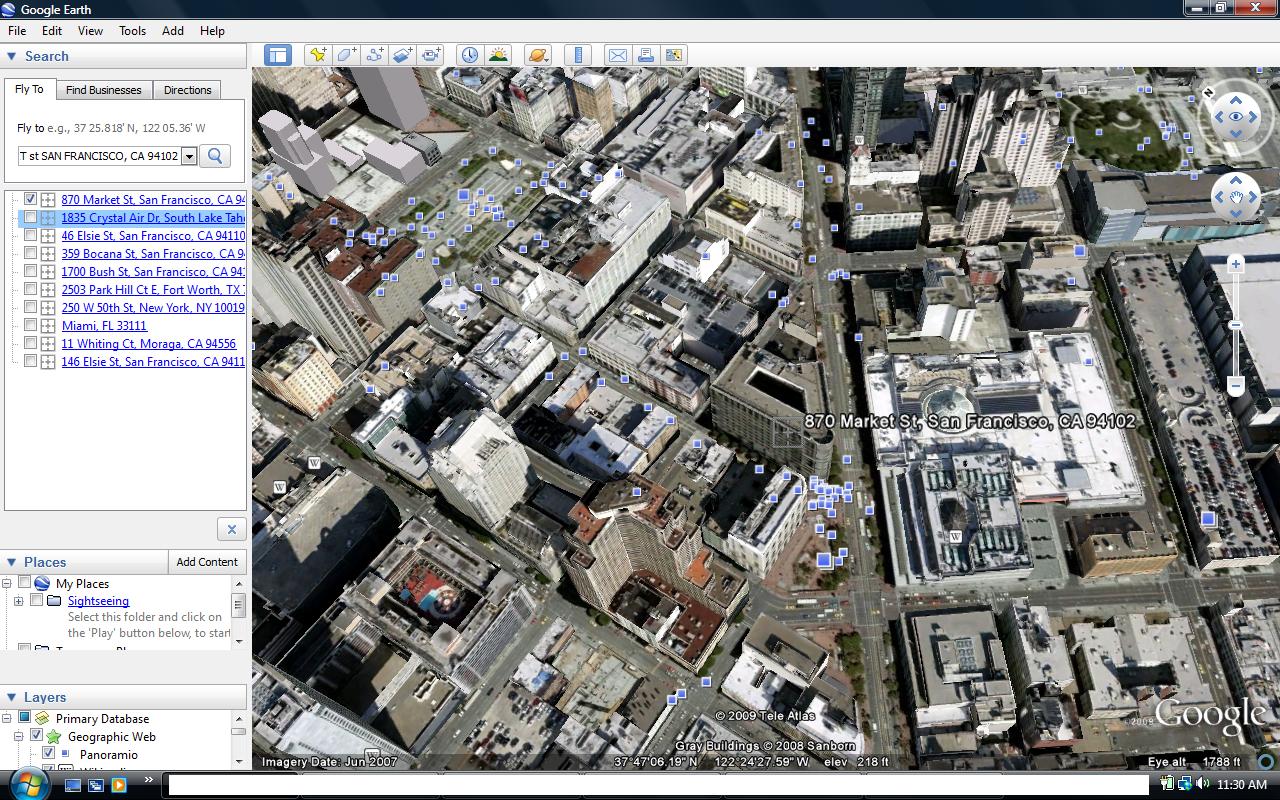
Task: Click the Primary Database layers icon
Action: coord(42,718)
